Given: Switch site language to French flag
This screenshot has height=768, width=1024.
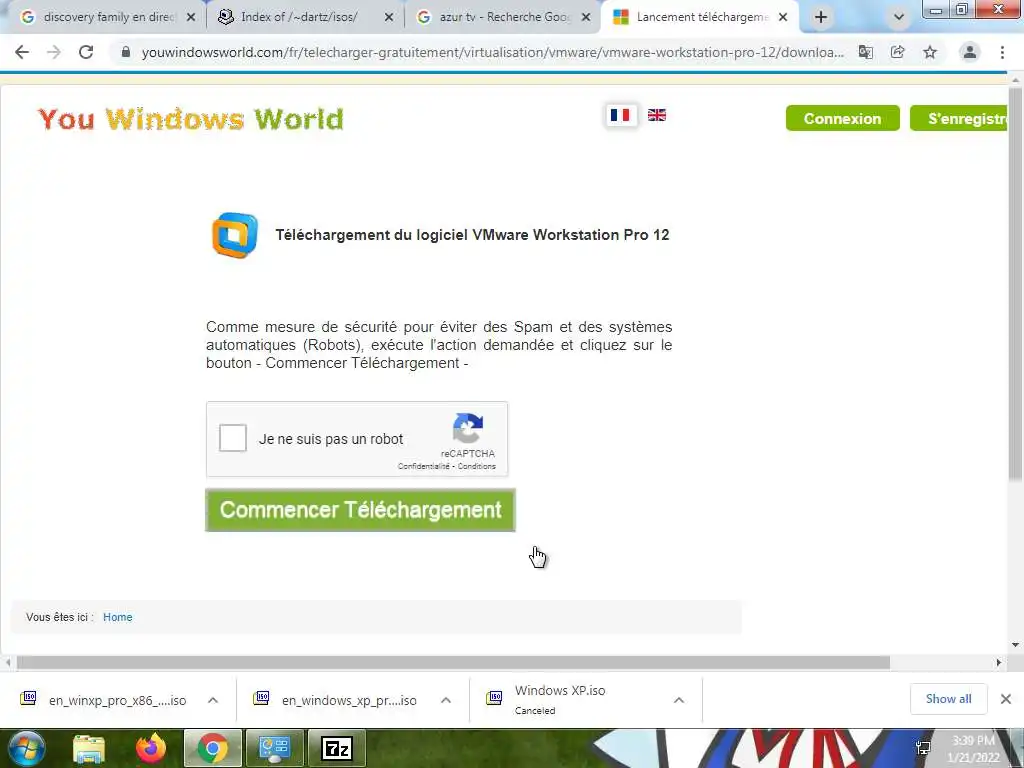Looking at the screenshot, I should click(620, 115).
